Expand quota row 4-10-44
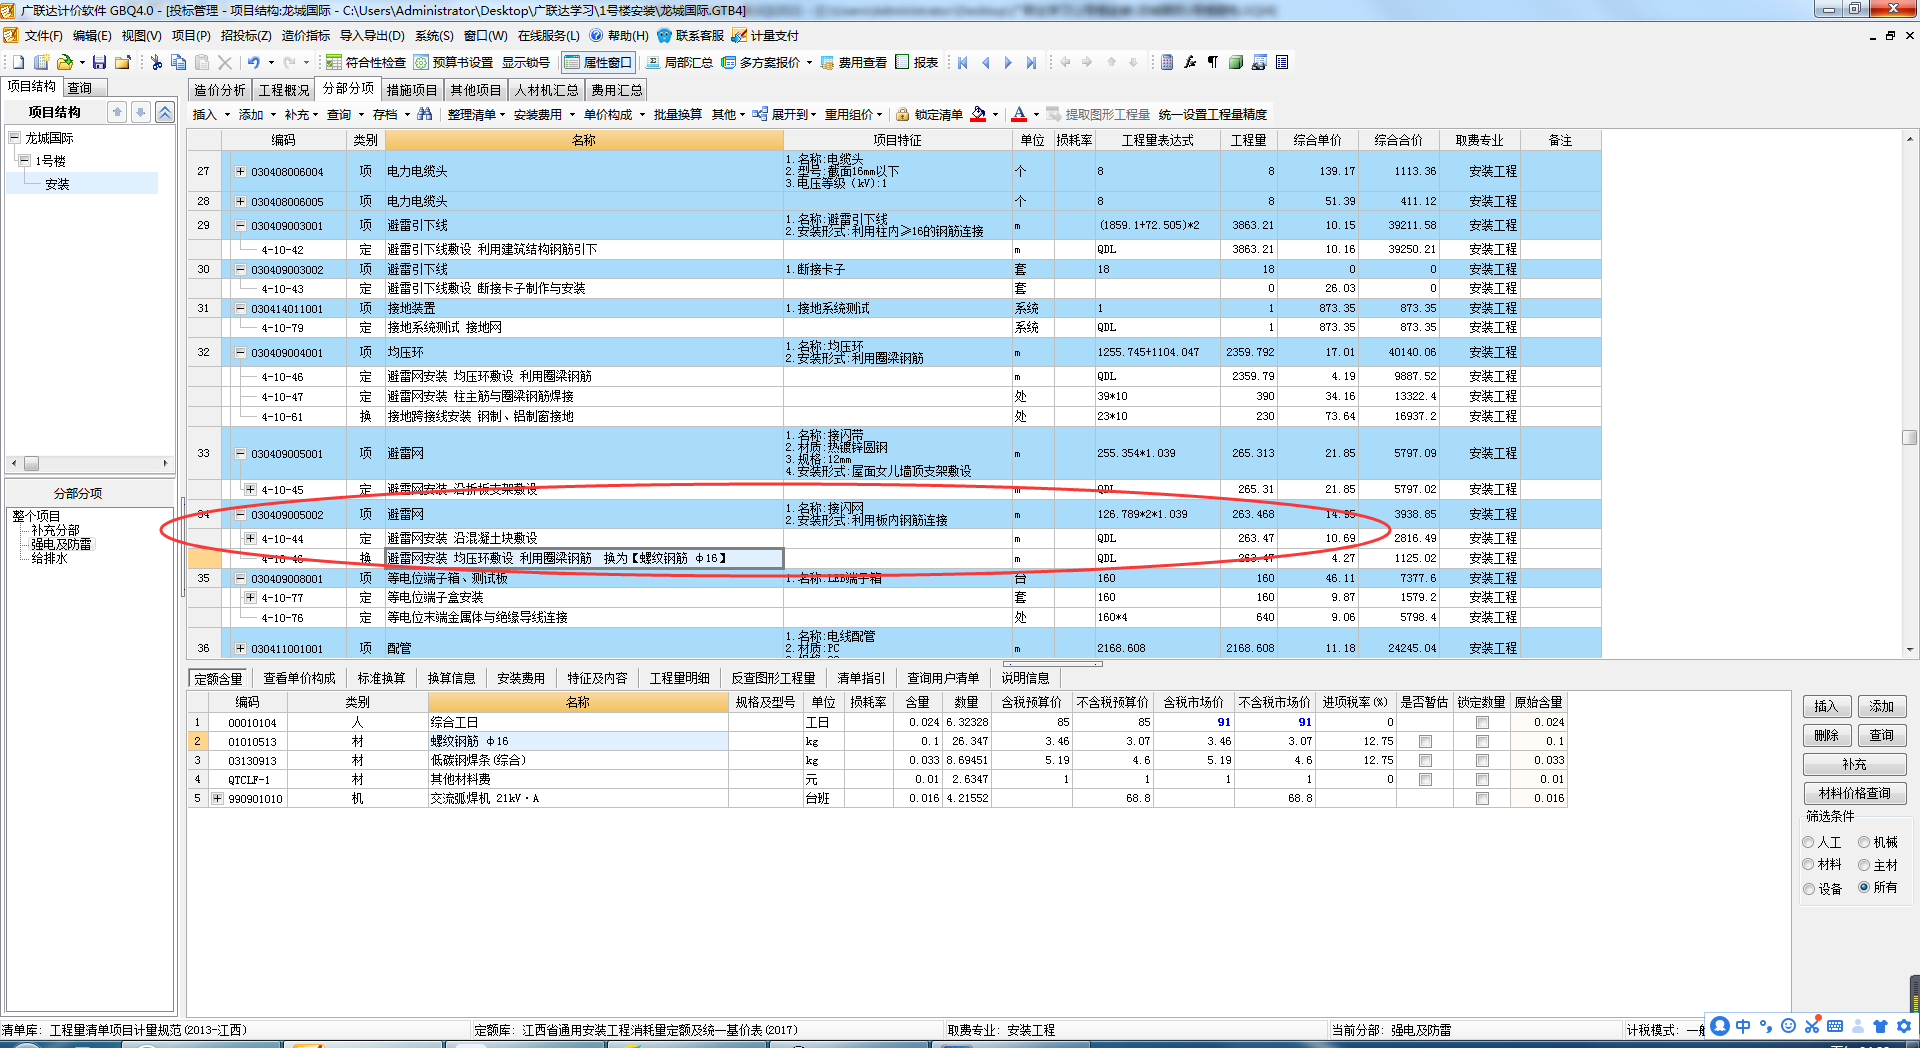The image size is (1920, 1048). click(250, 538)
